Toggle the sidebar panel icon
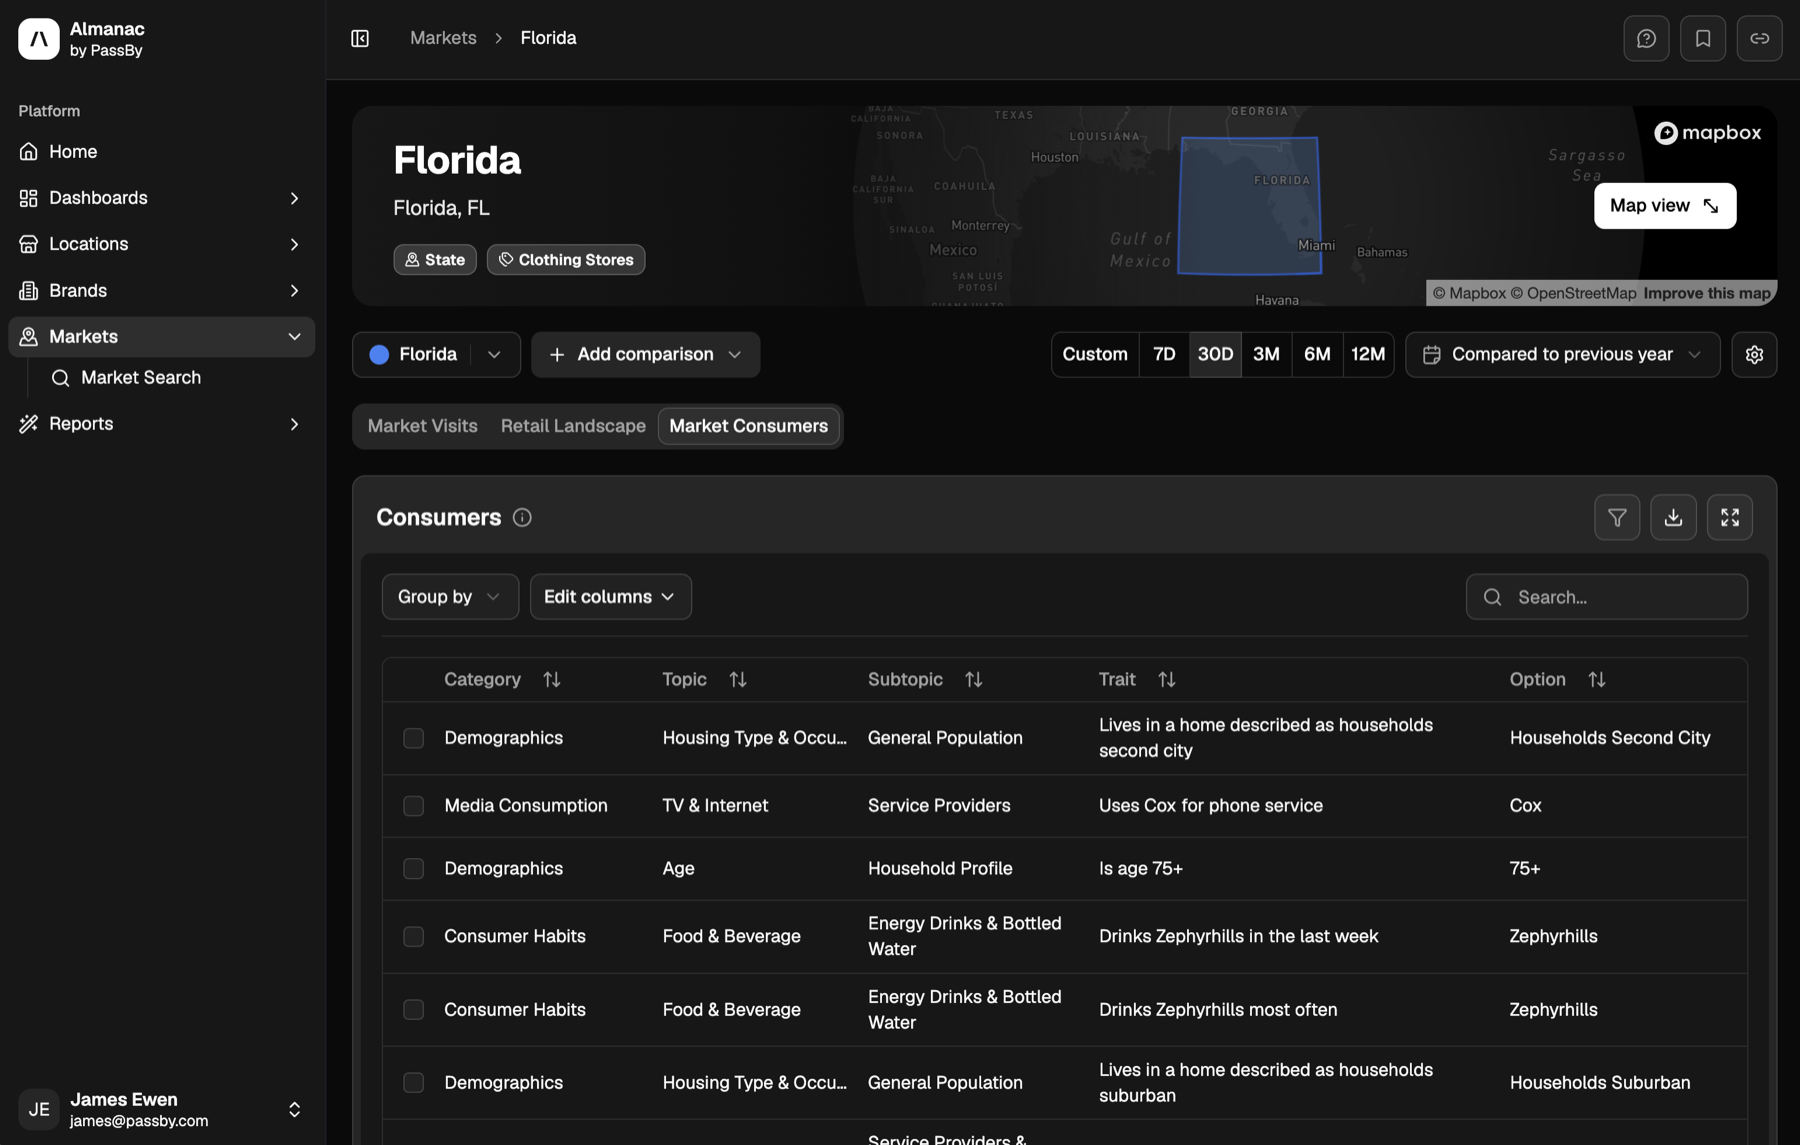Viewport: 1800px width, 1145px height. point(360,38)
